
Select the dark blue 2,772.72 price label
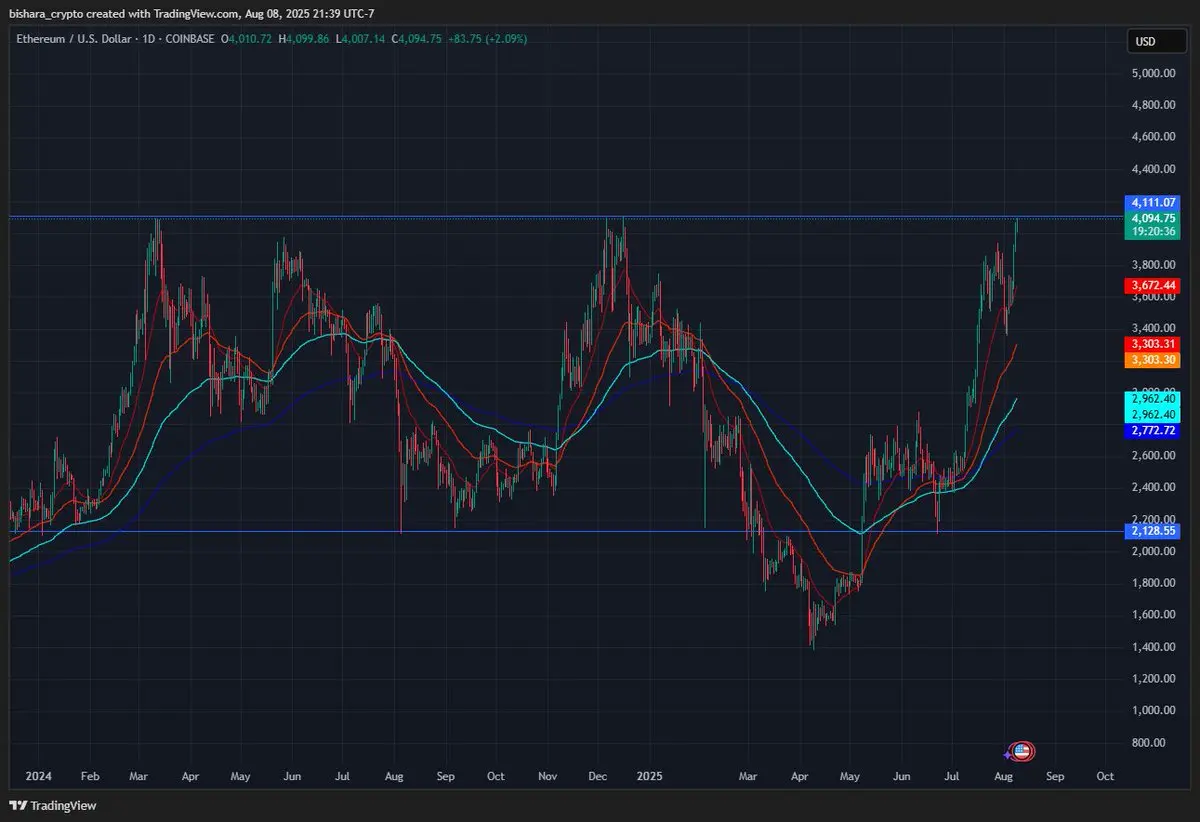pos(1153,430)
